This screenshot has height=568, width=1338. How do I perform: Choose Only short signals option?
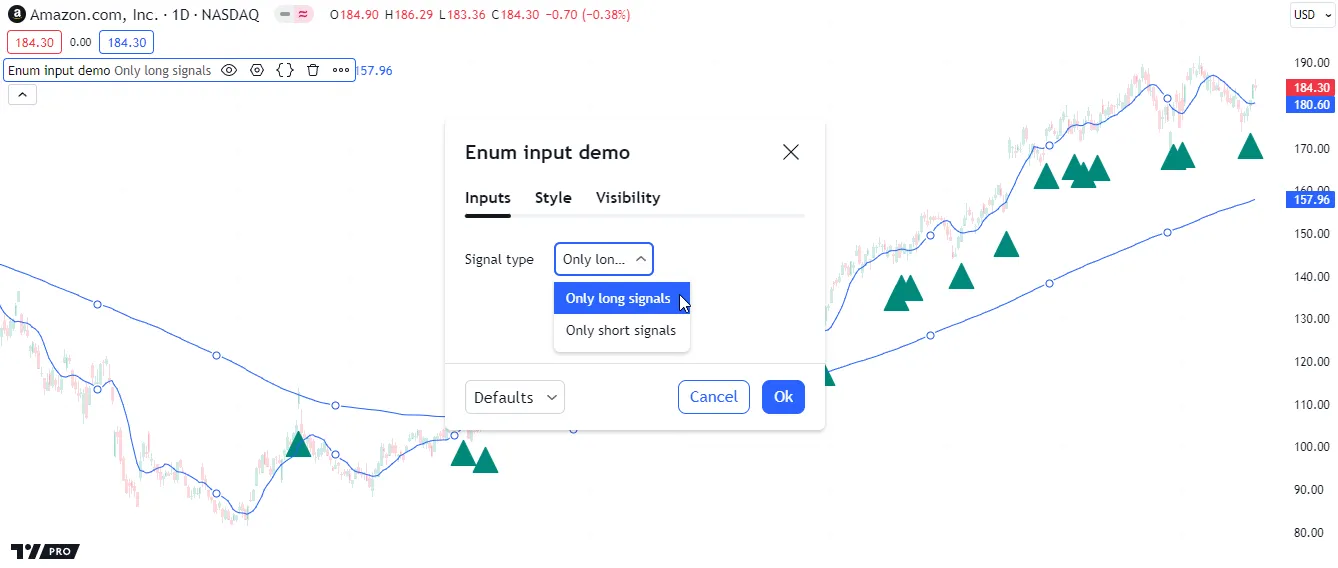(620, 330)
